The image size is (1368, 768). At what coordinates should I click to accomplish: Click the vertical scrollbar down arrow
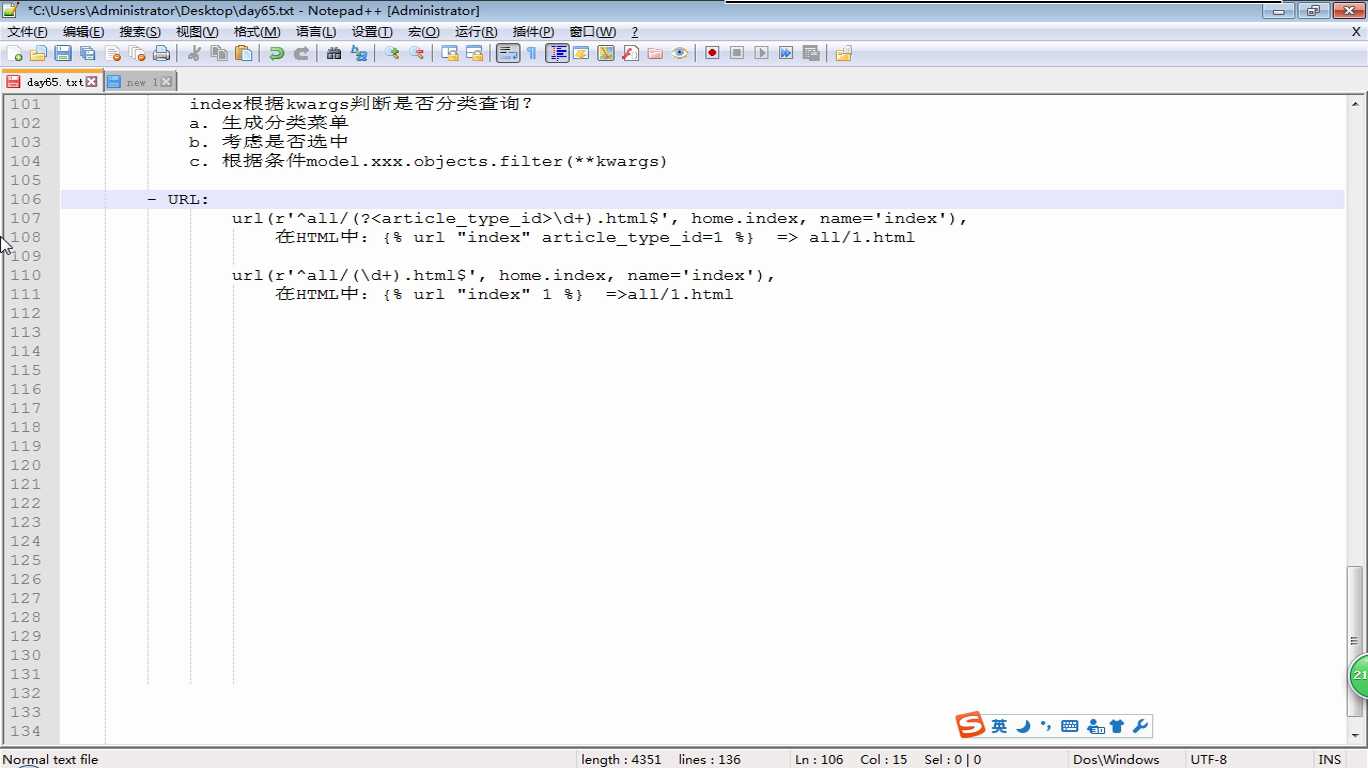[x=1356, y=736]
